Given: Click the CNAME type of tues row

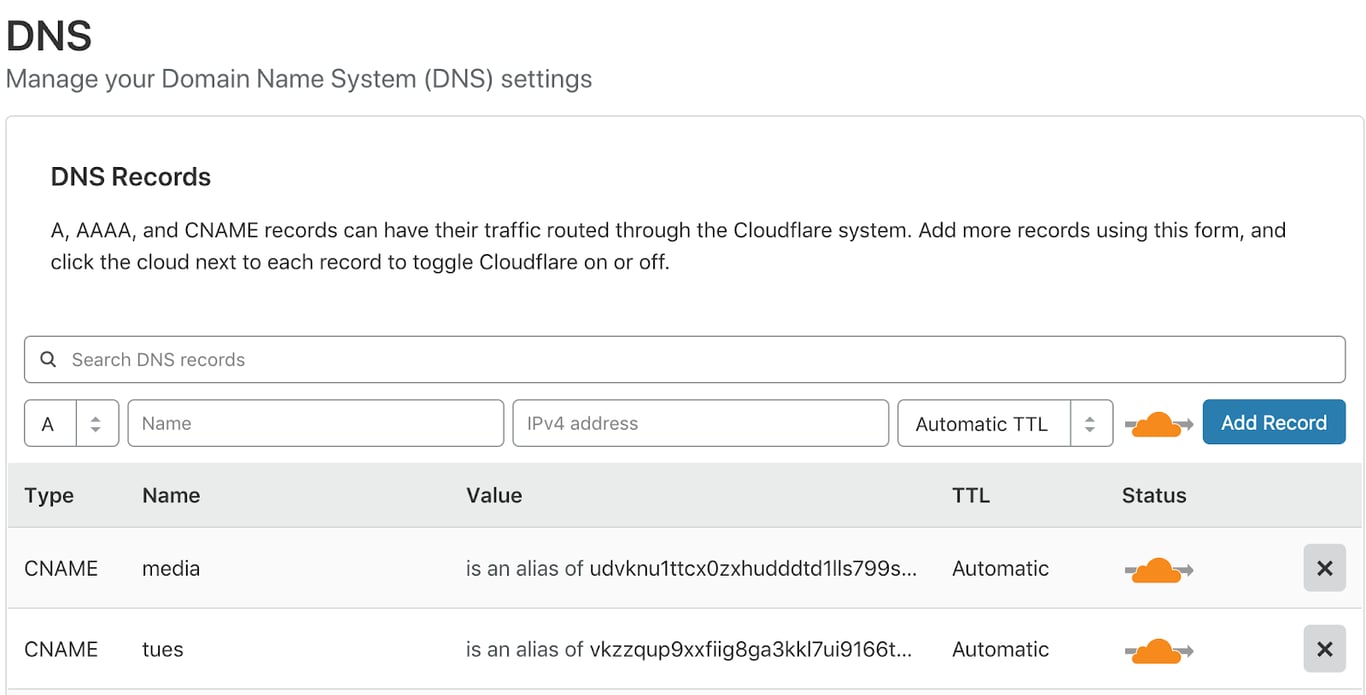Looking at the screenshot, I should pyautogui.click(x=61, y=649).
